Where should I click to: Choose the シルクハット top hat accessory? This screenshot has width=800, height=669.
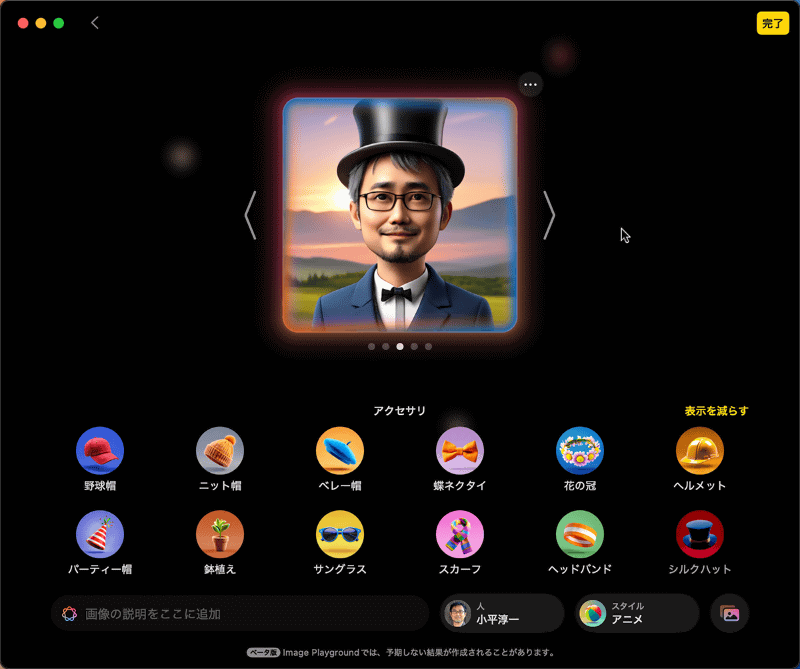coord(699,538)
